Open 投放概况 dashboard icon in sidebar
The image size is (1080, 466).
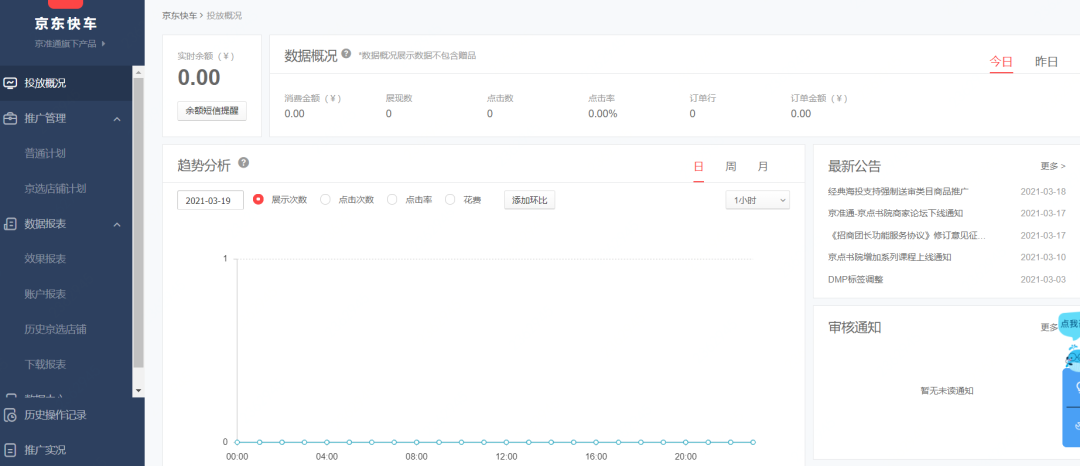click(10, 83)
